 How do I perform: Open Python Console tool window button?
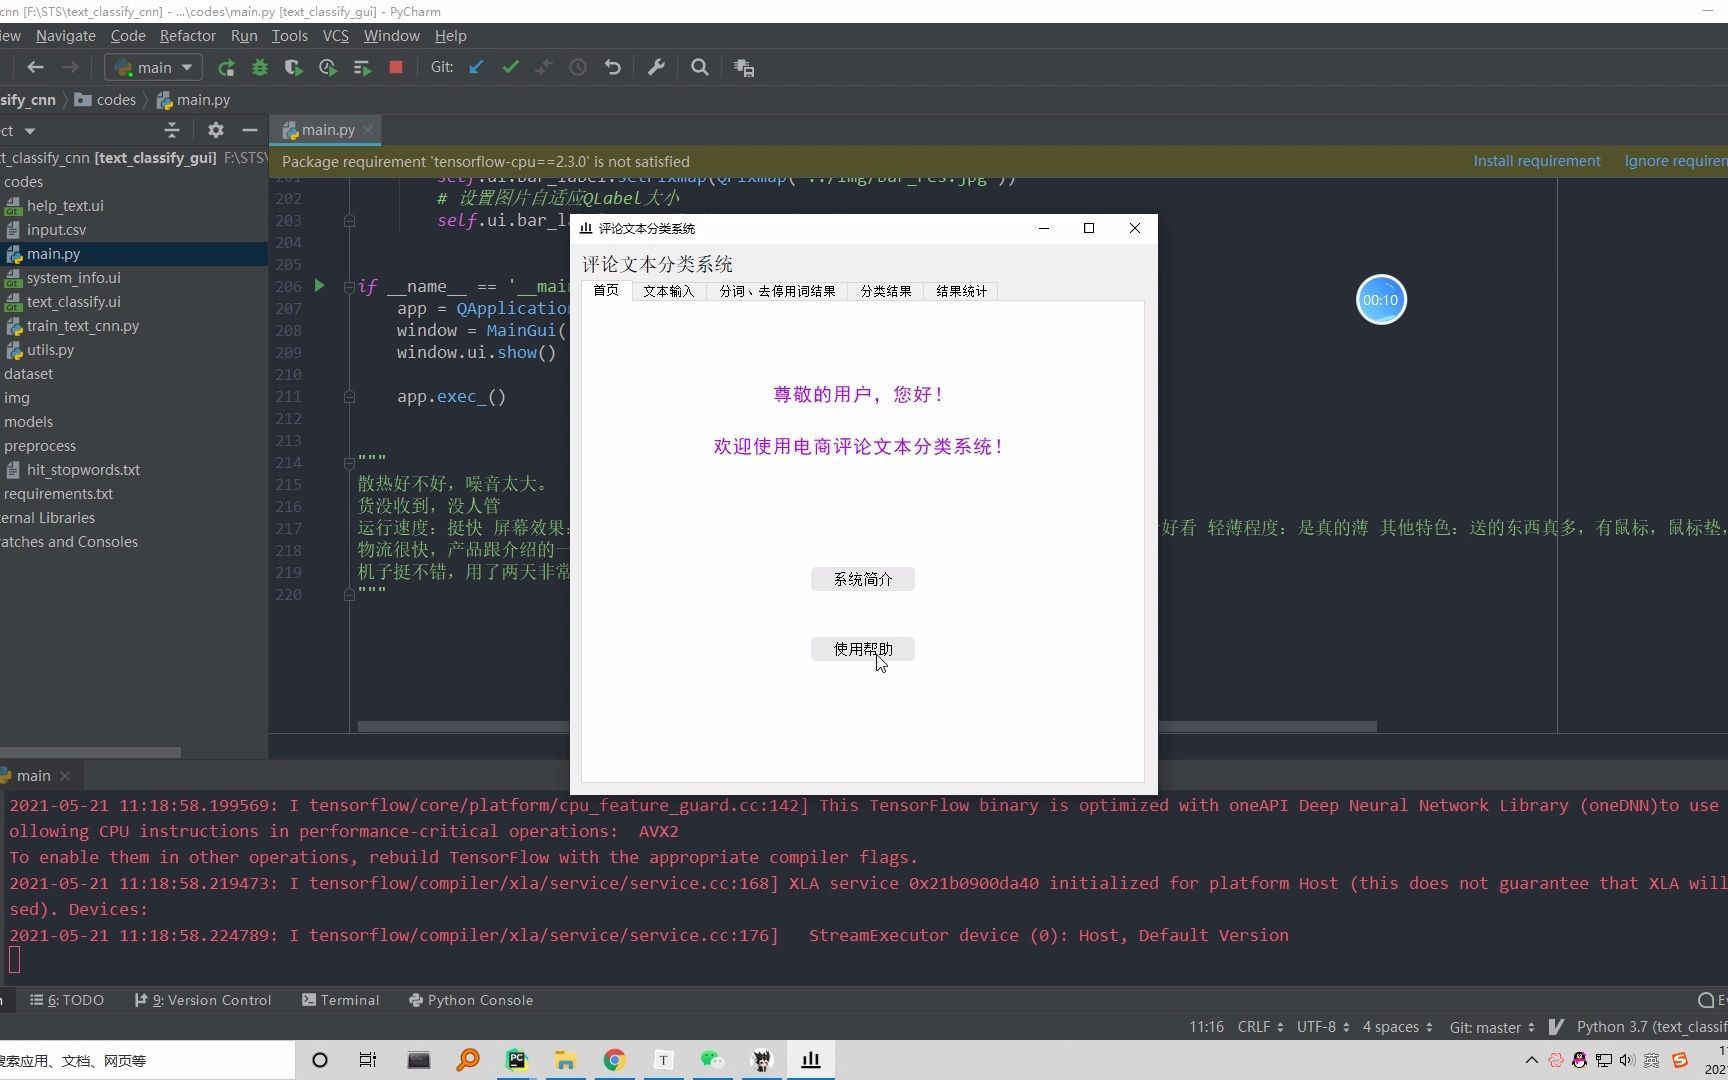(471, 1000)
